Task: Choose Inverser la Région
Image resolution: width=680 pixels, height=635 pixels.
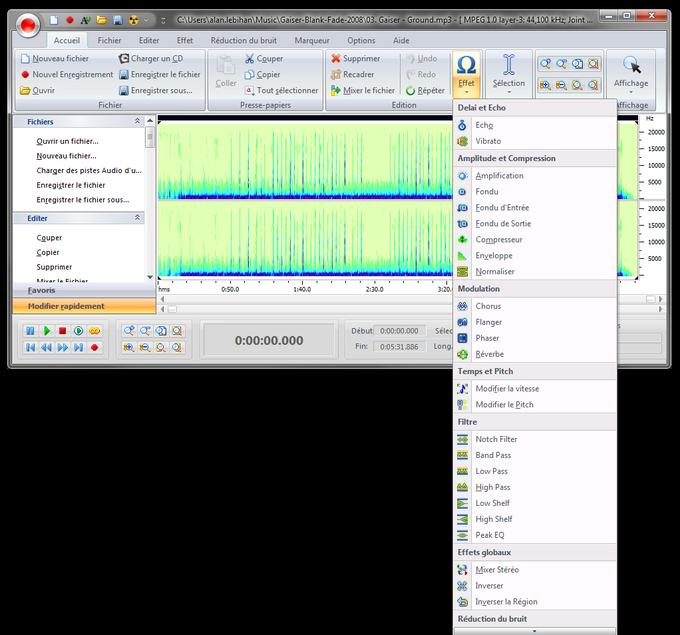Action: coord(535,602)
